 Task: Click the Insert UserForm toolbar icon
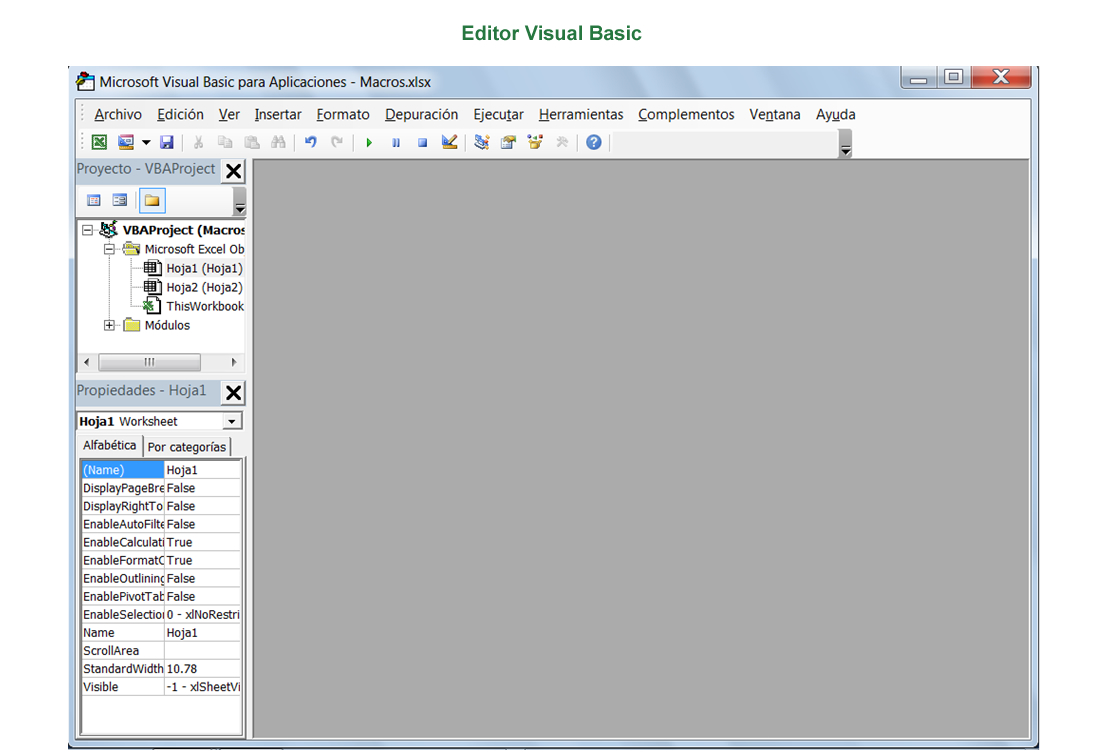126,142
